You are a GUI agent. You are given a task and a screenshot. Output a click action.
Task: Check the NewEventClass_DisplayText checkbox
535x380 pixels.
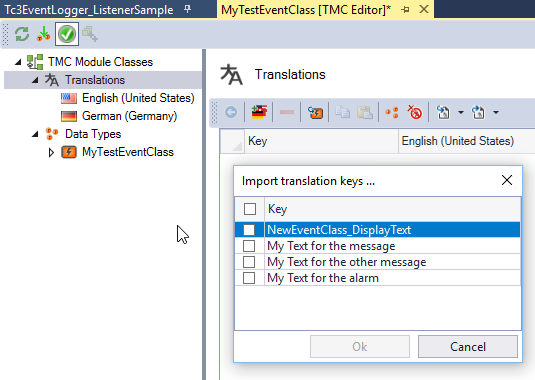point(249,230)
